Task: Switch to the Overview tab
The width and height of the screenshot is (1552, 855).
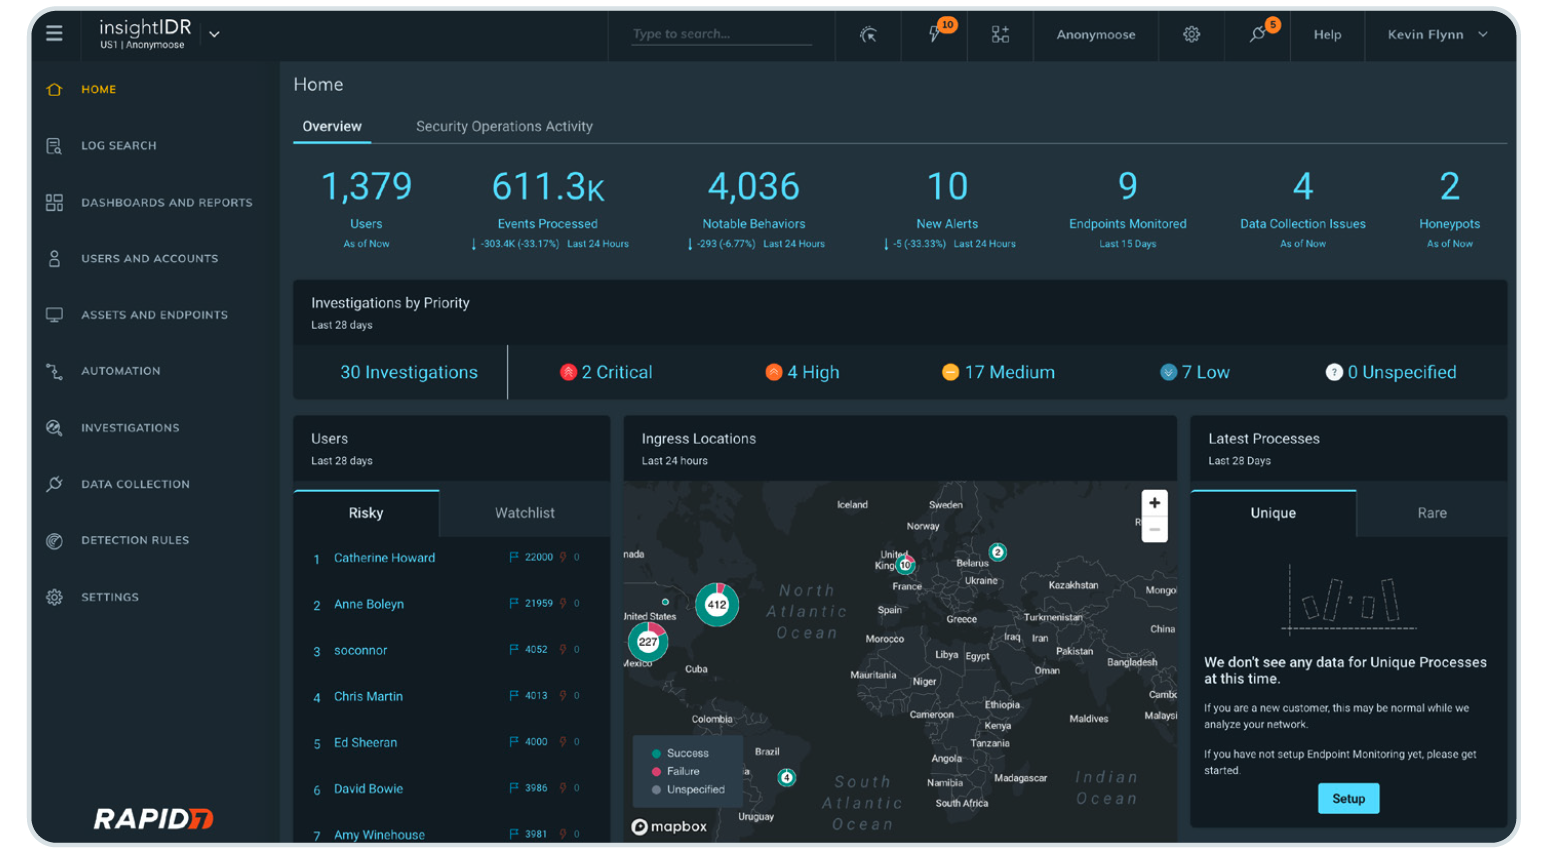Action: click(x=332, y=126)
